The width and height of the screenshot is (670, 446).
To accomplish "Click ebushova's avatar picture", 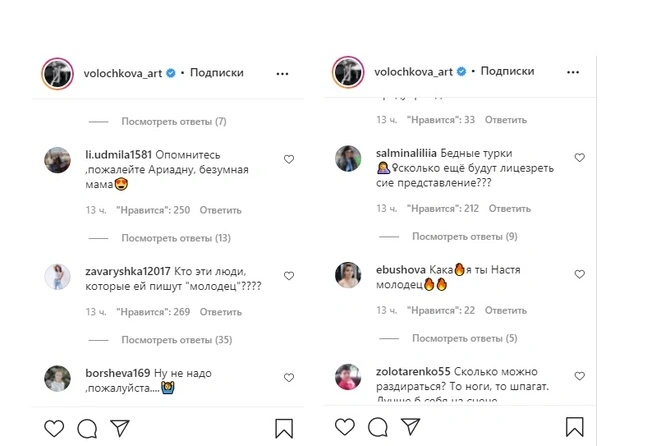I will pyautogui.click(x=348, y=275).
